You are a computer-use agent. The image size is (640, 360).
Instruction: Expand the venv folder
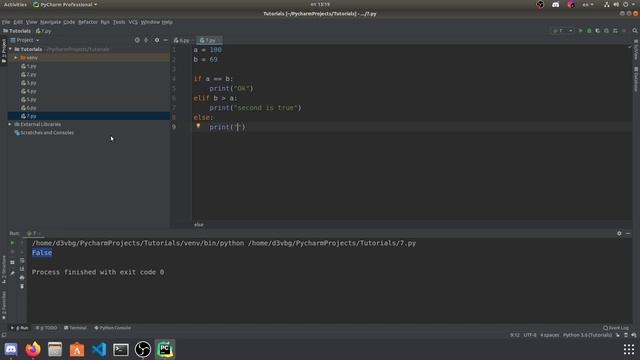coord(16,58)
